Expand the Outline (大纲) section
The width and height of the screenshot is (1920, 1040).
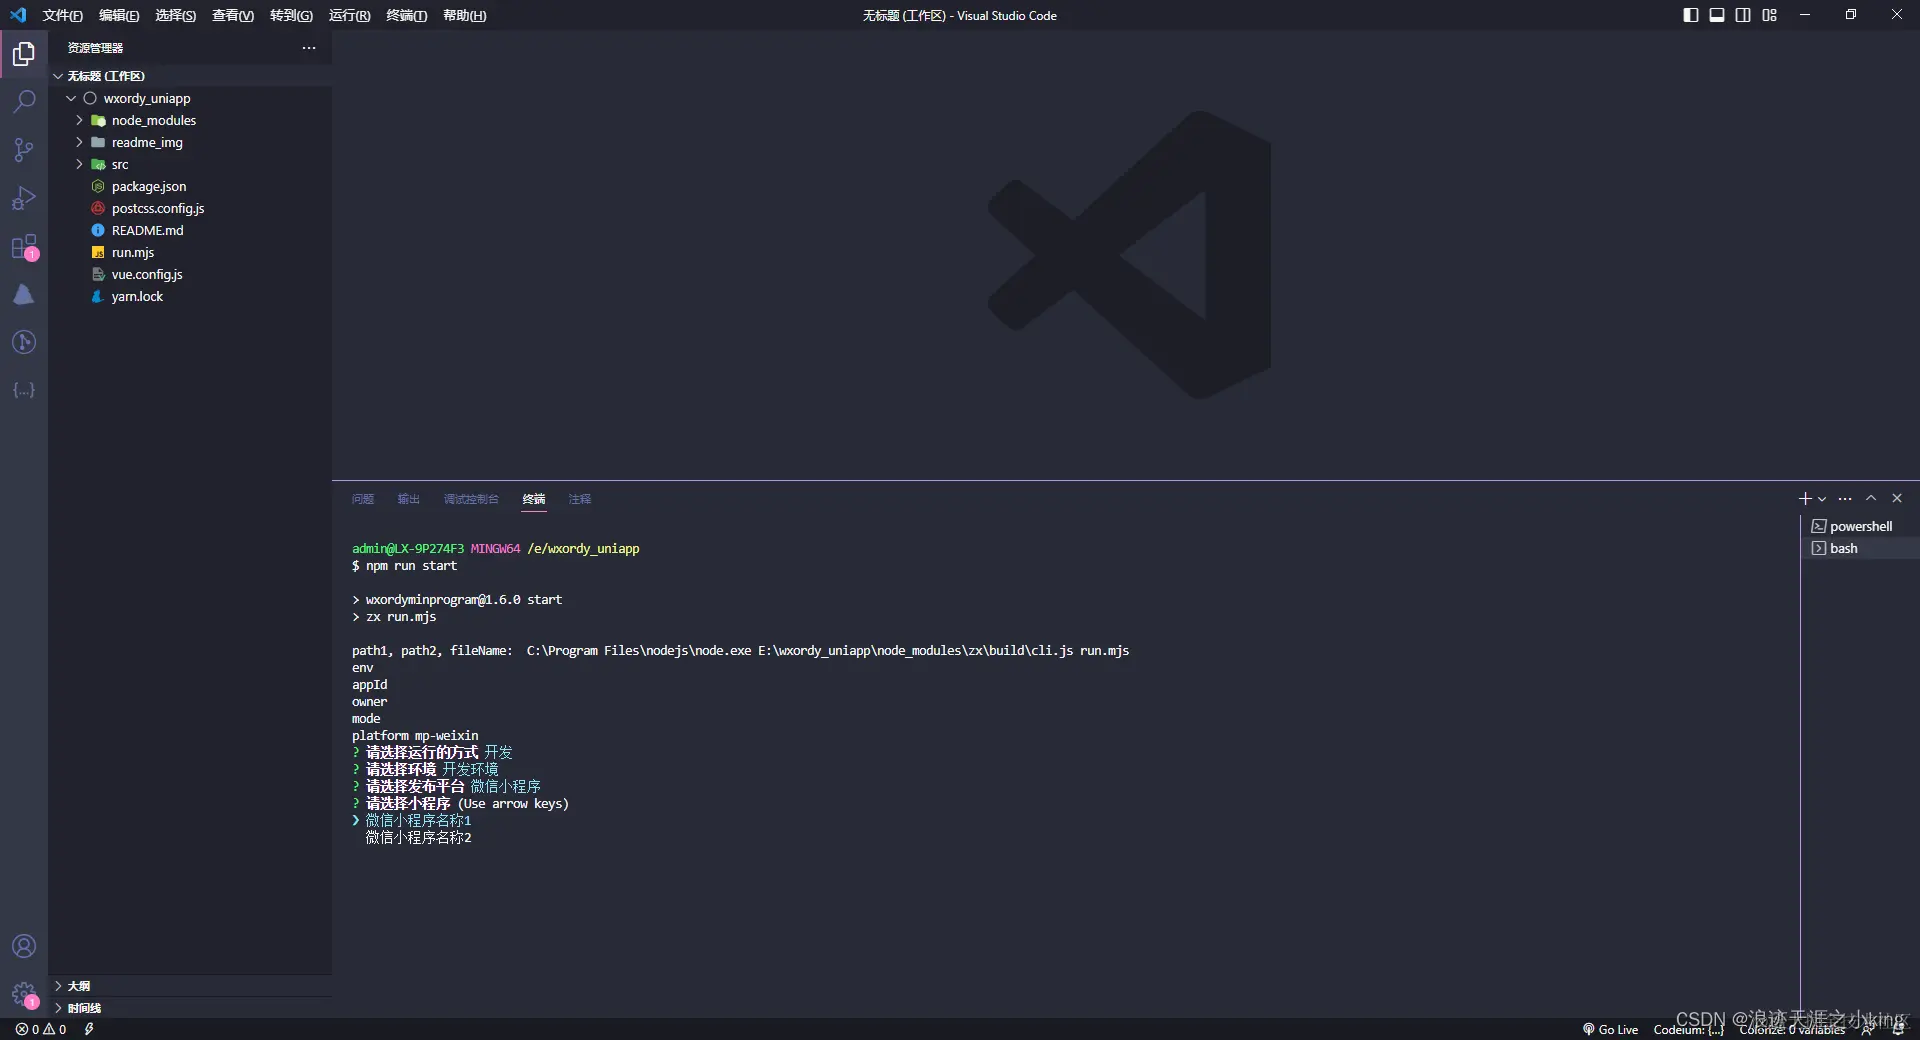(x=190, y=986)
